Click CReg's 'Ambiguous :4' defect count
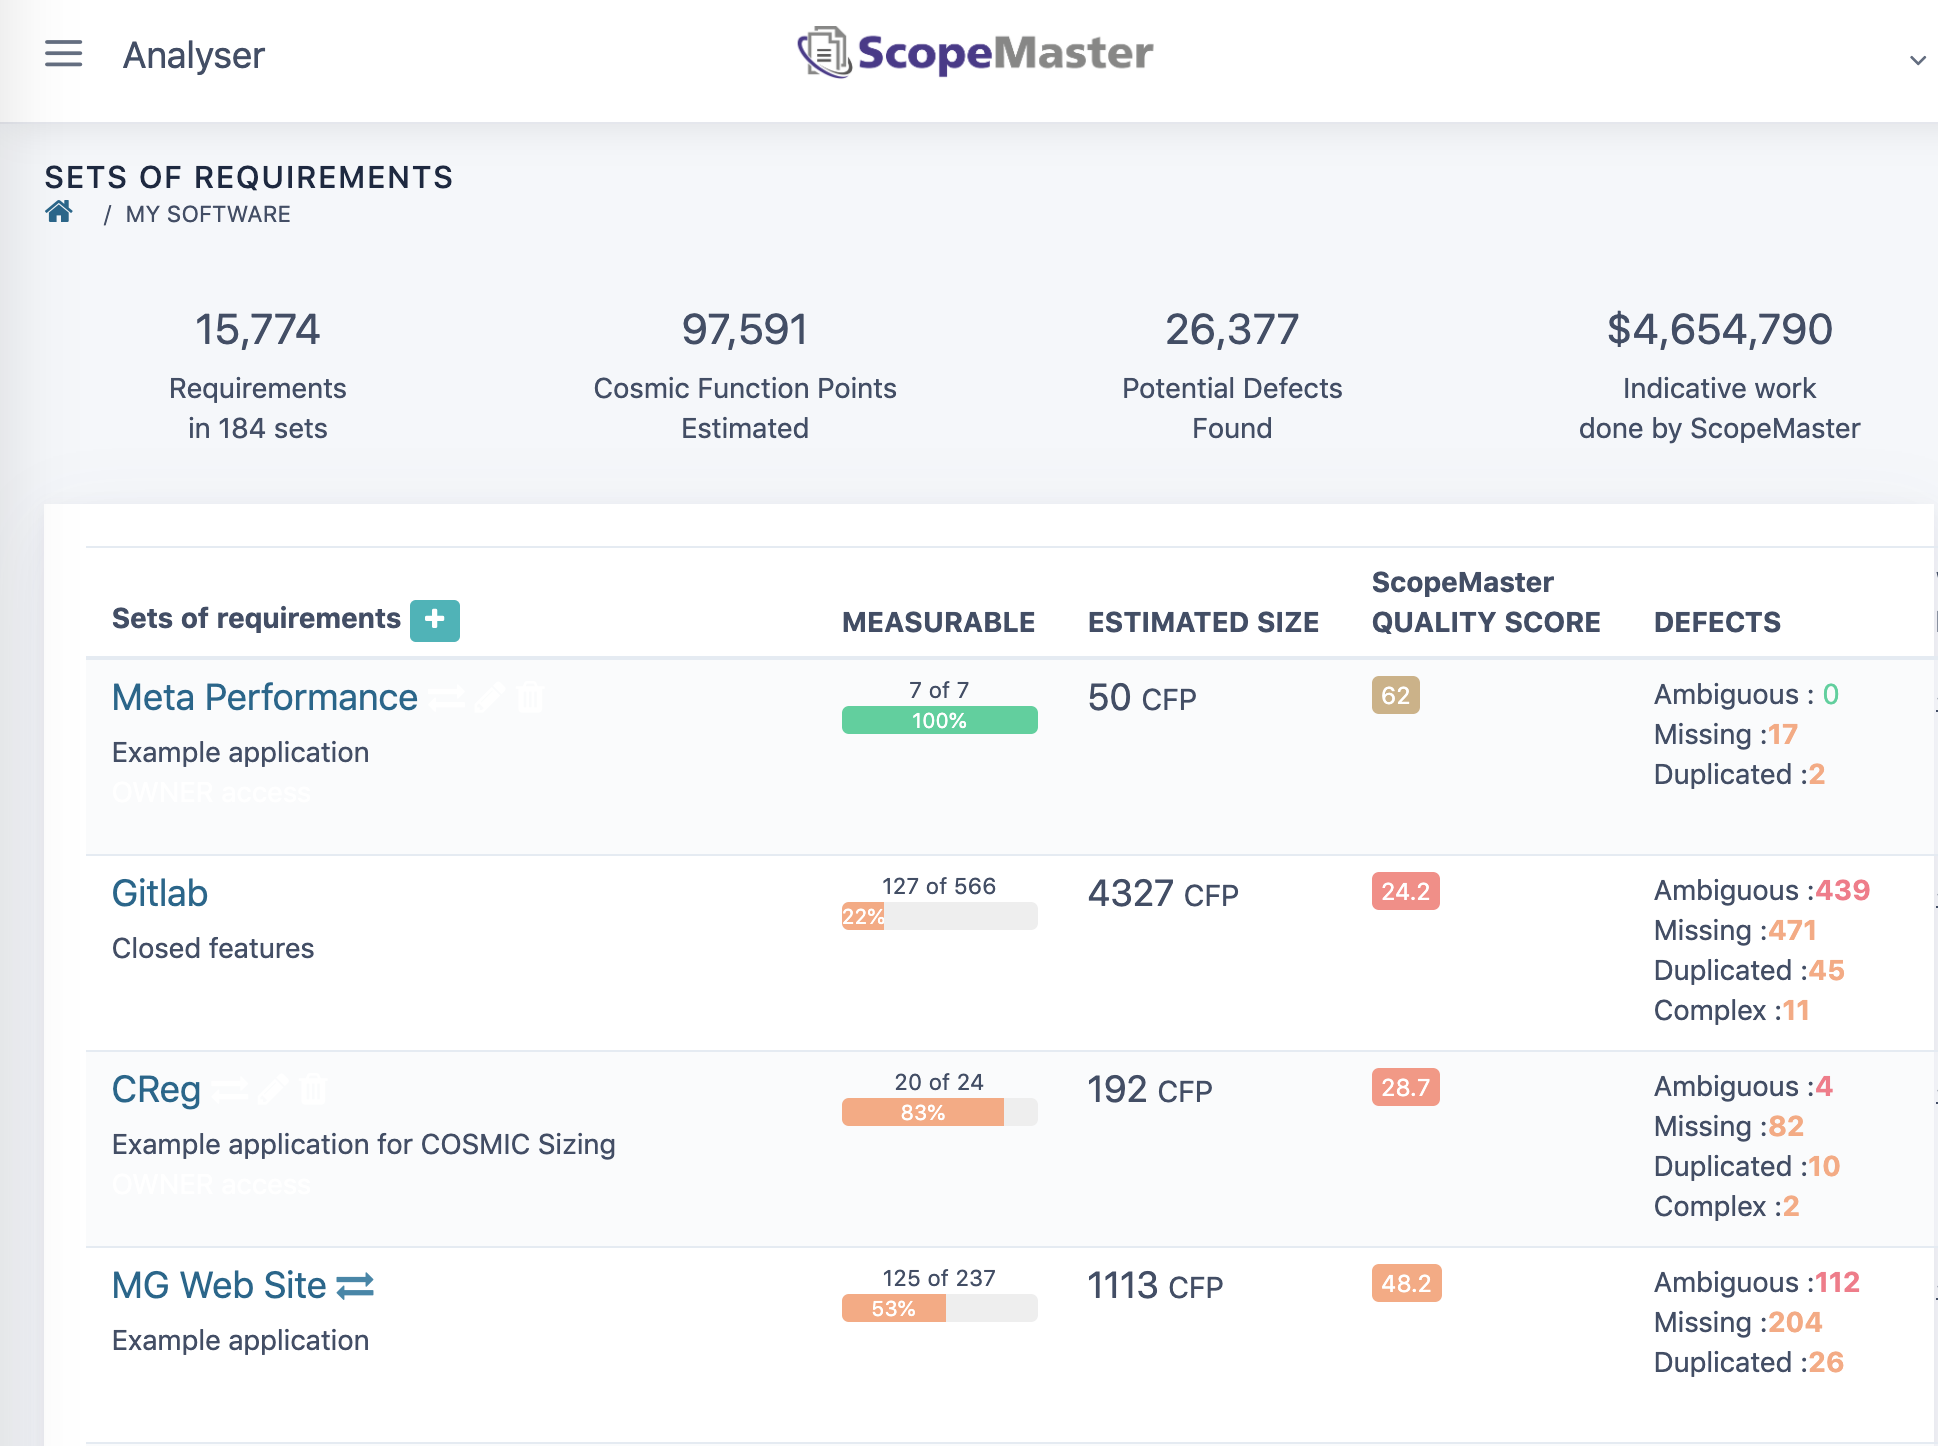Viewport: 1938px width, 1446px height. 1743,1086
